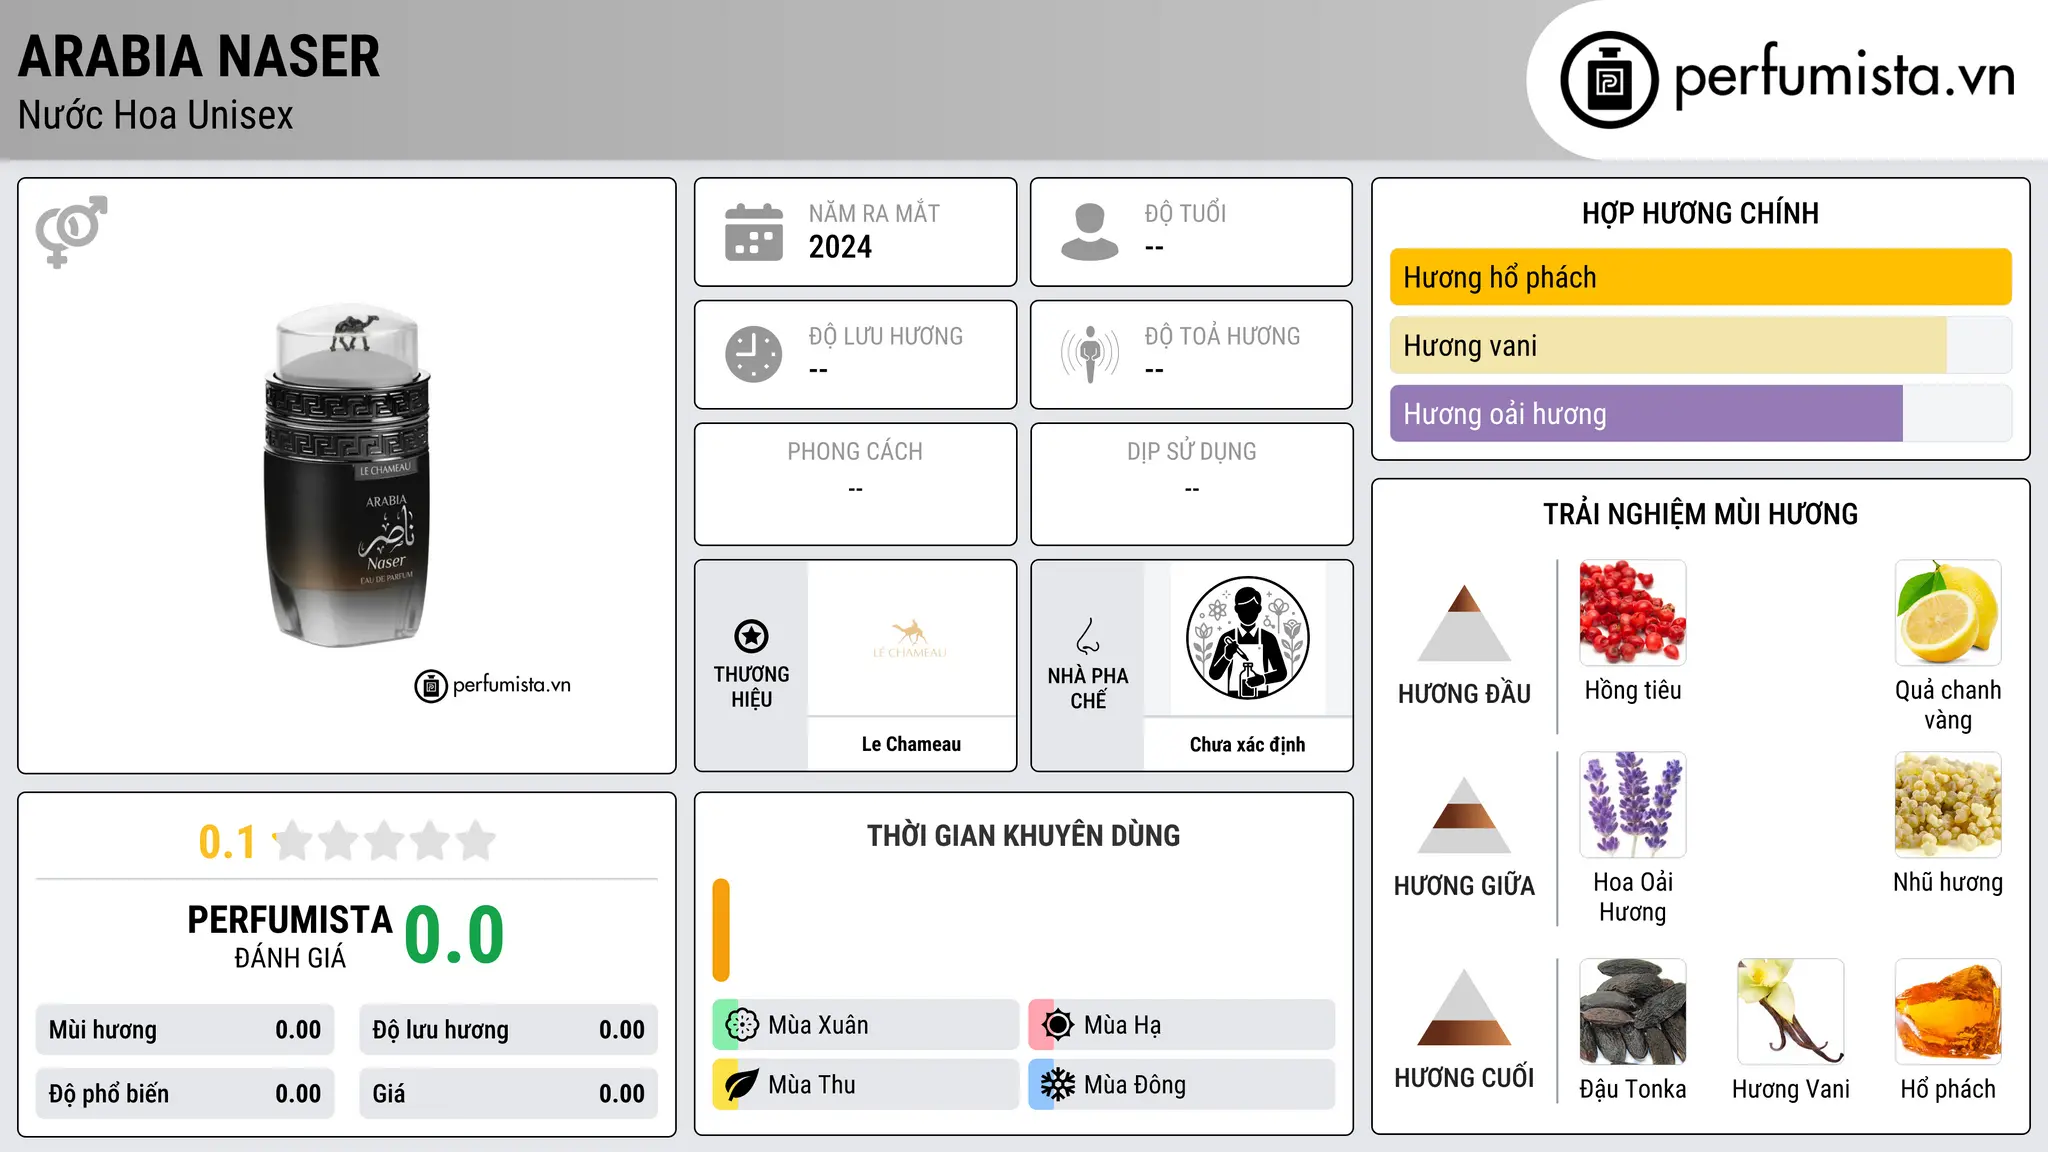This screenshot has height=1152, width=2048.
Task: Click the perfumer illustration icon
Action: [1247, 638]
